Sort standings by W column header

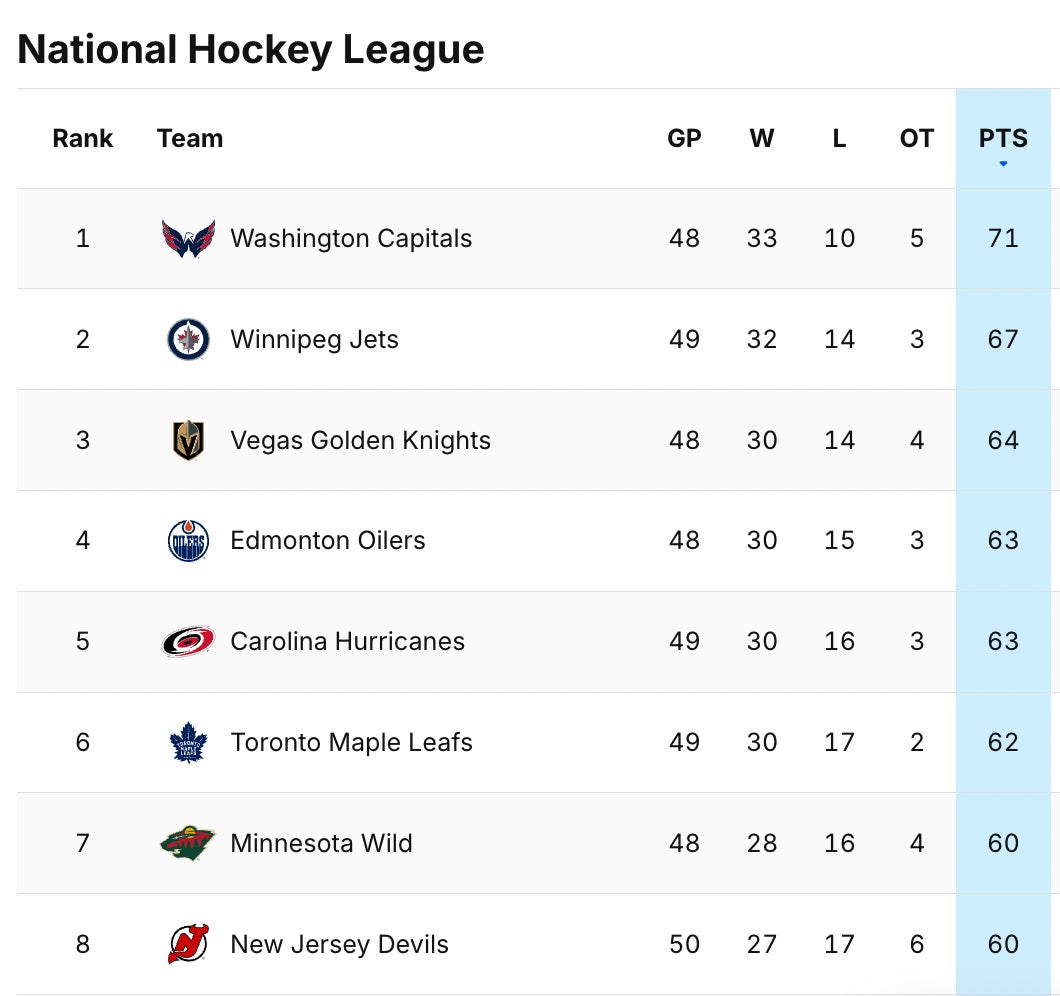pyautogui.click(x=762, y=139)
